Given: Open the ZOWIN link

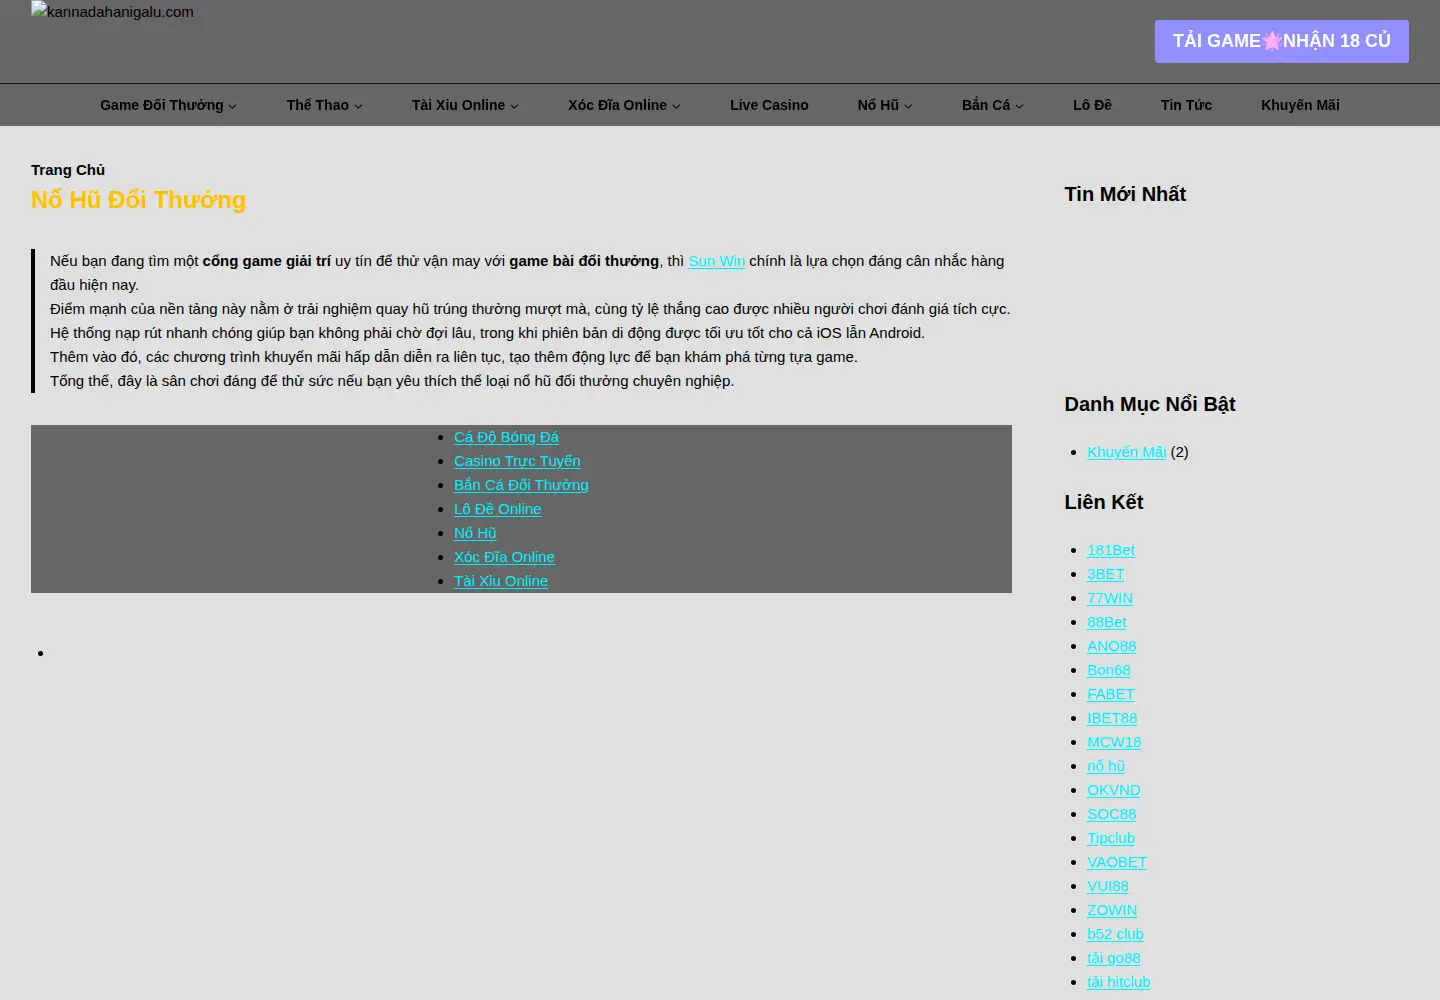Looking at the screenshot, I should [1112, 910].
